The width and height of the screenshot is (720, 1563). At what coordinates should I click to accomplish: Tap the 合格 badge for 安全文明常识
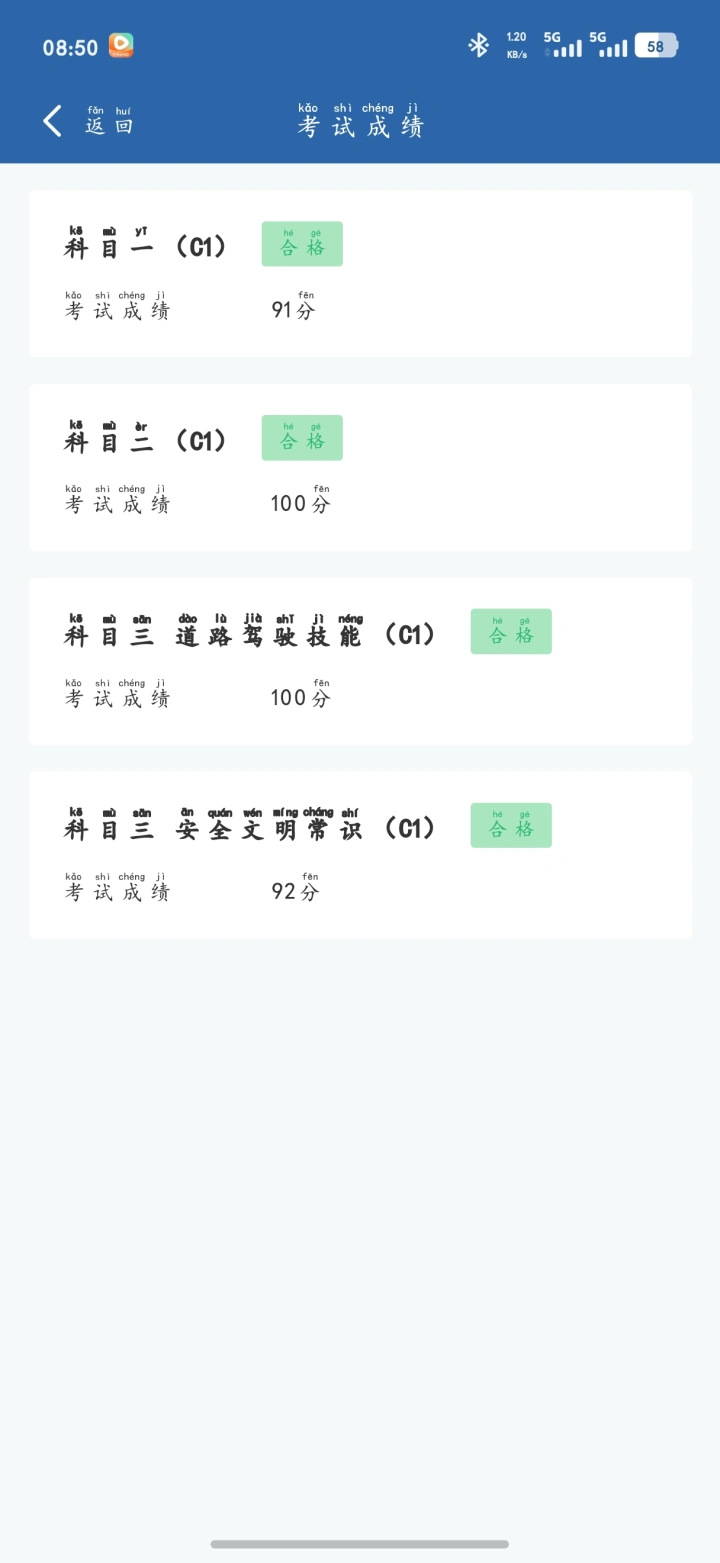(x=511, y=826)
